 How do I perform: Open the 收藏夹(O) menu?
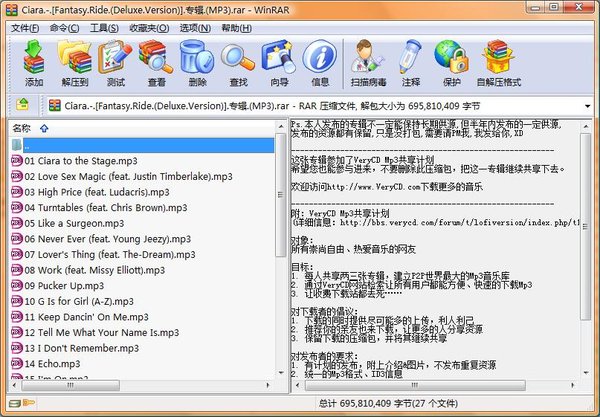[149, 28]
